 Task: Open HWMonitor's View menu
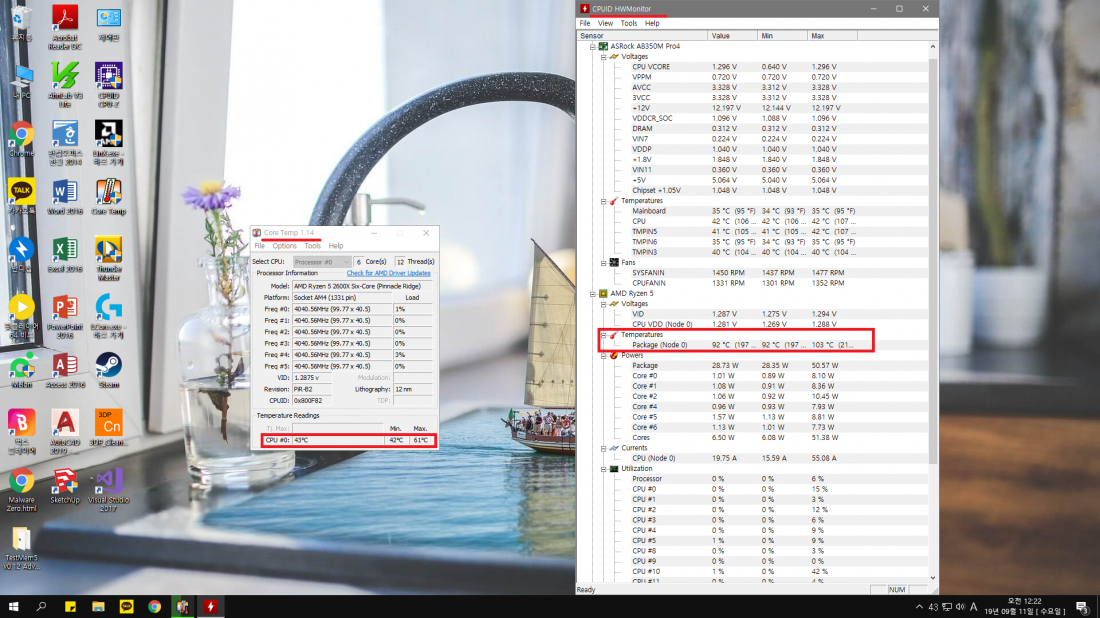tap(605, 23)
